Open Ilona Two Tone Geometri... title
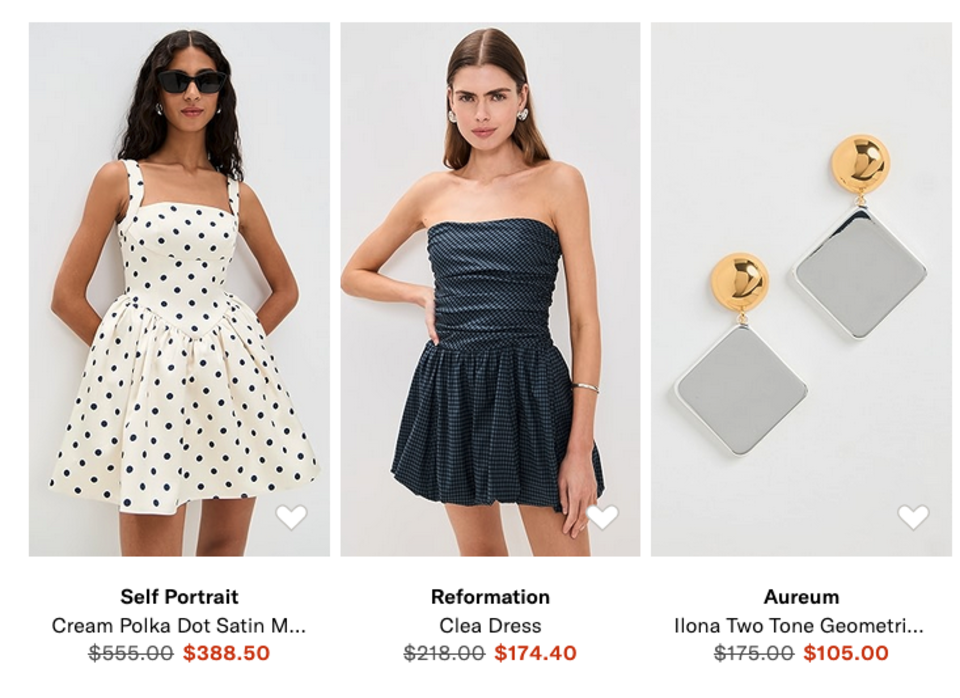Screen dimensions: 960x698 pos(799,626)
